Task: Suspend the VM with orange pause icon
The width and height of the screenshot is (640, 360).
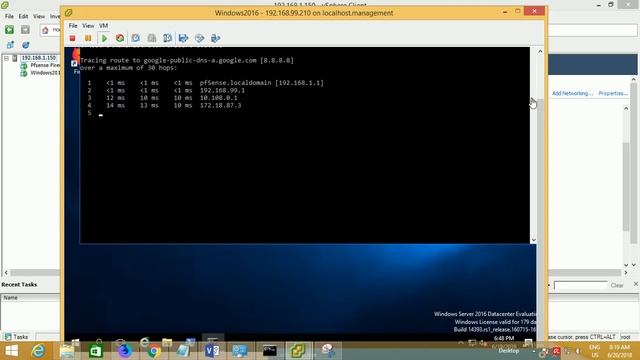Action: pyautogui.click(x=88, y=38)
